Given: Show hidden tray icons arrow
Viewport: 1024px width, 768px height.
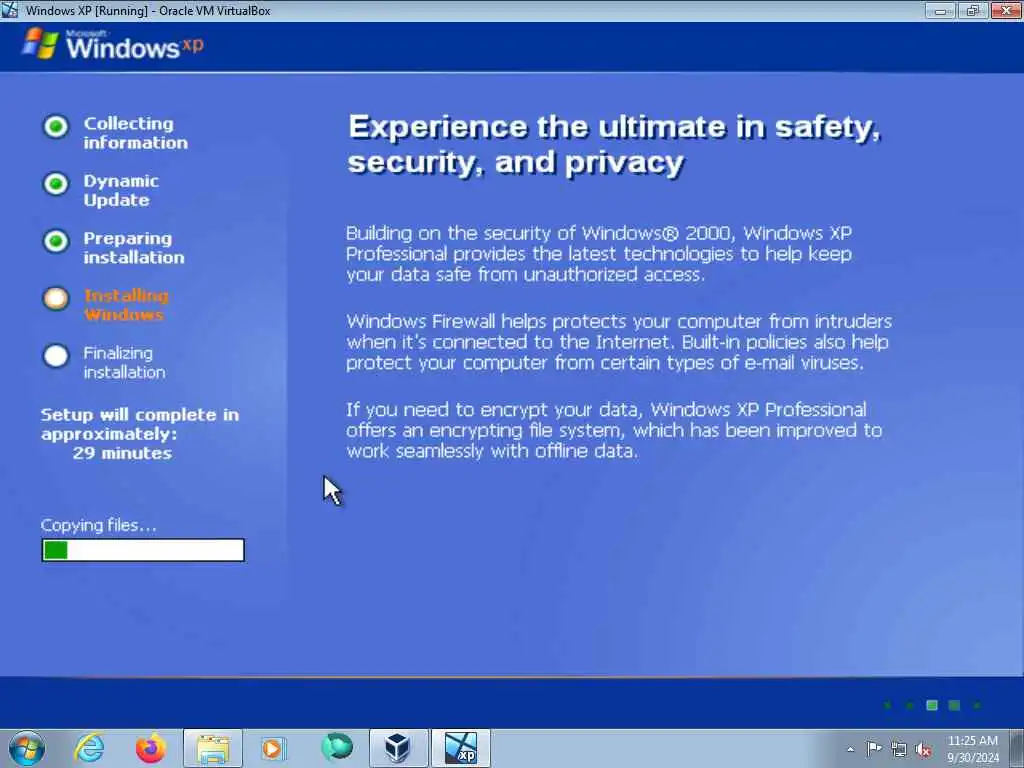Looking at the screenshot, I should point(850,749).
